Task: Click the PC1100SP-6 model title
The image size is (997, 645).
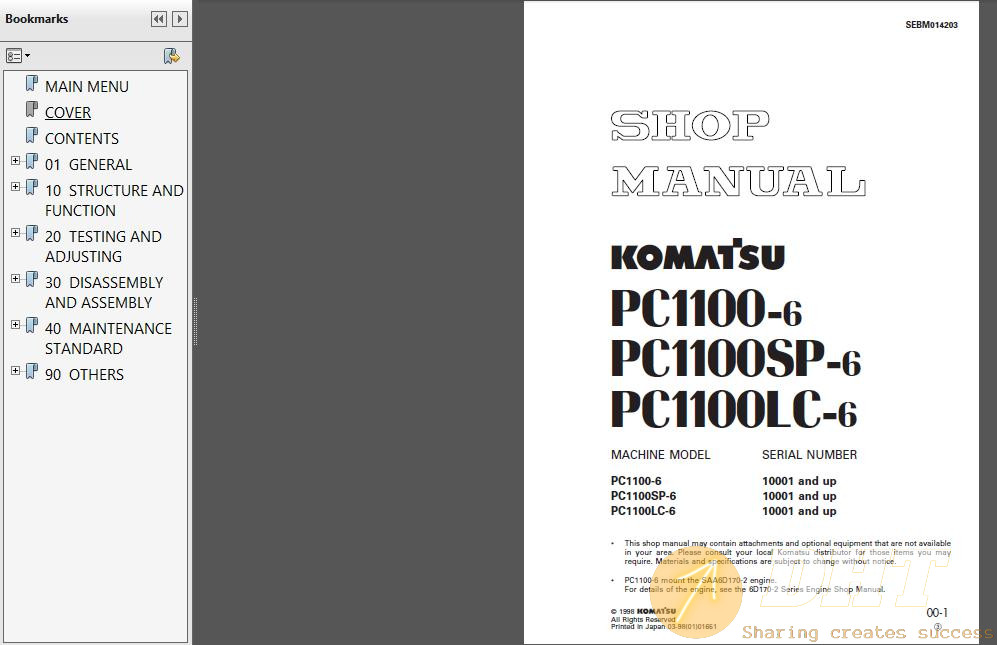Action: [736, 358]
